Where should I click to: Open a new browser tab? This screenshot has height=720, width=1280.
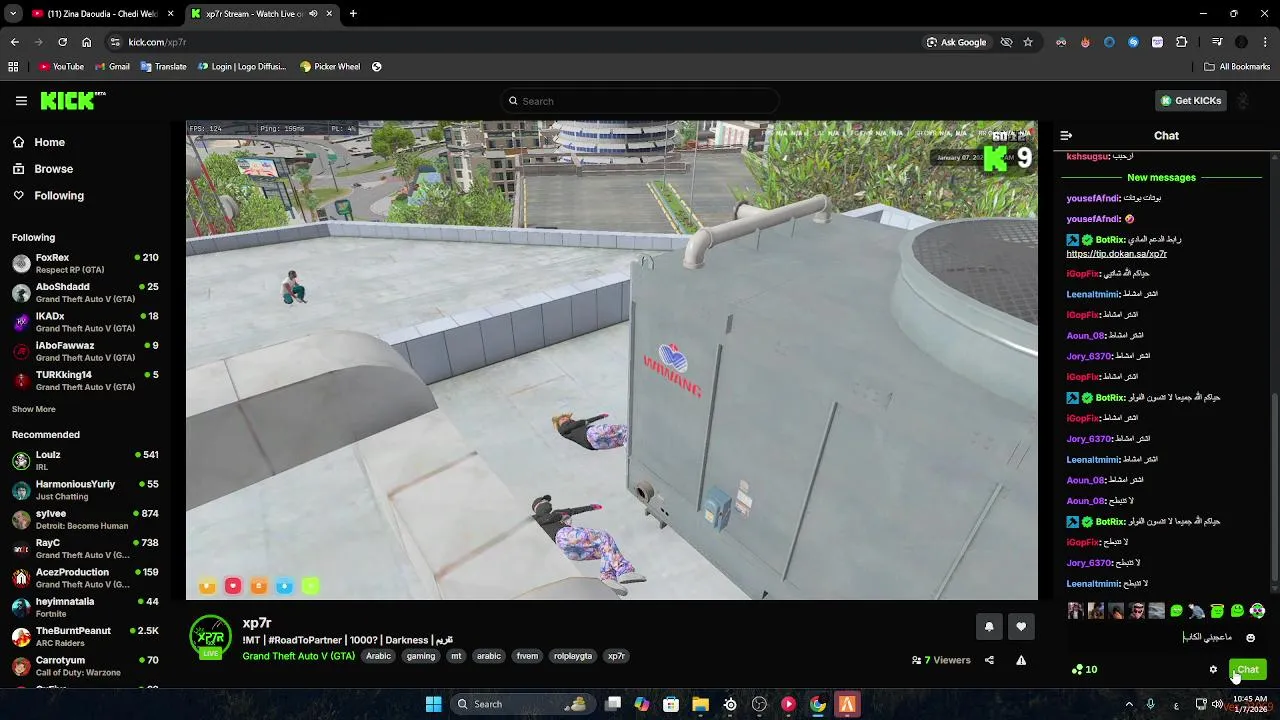[x=353, y=14]
